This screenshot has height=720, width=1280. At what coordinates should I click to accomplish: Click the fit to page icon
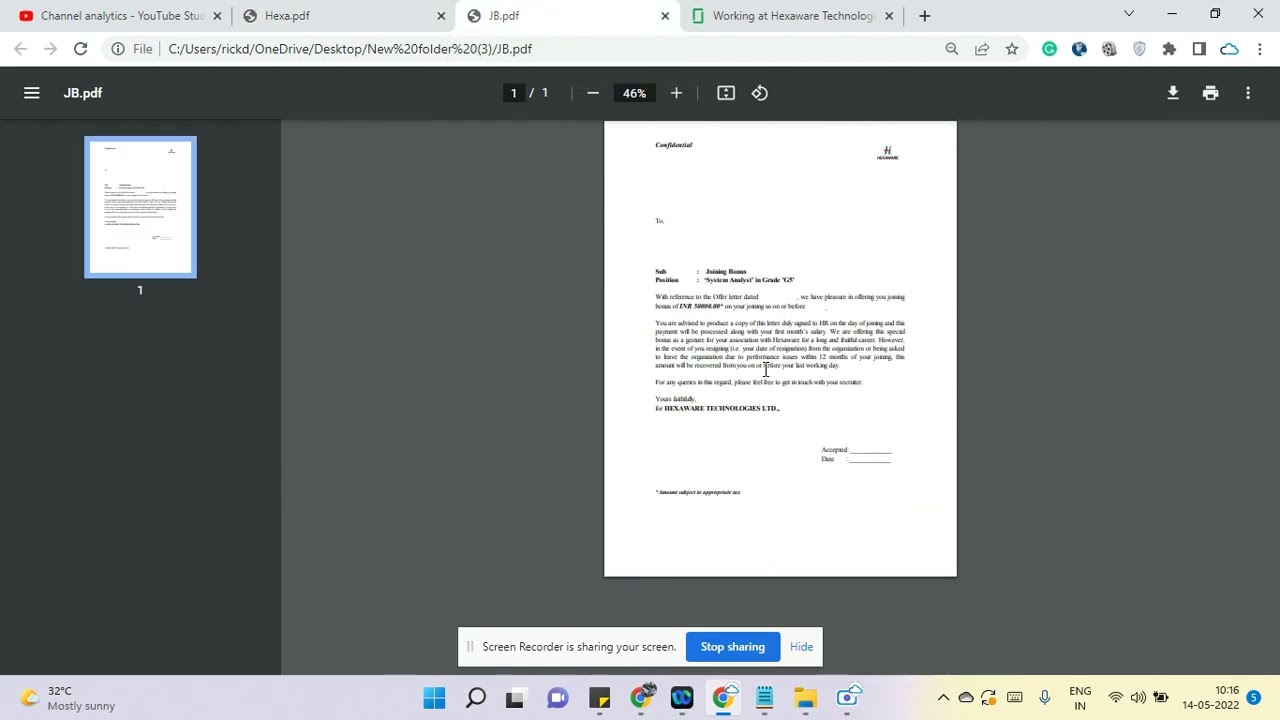click(x=726, y=93)
